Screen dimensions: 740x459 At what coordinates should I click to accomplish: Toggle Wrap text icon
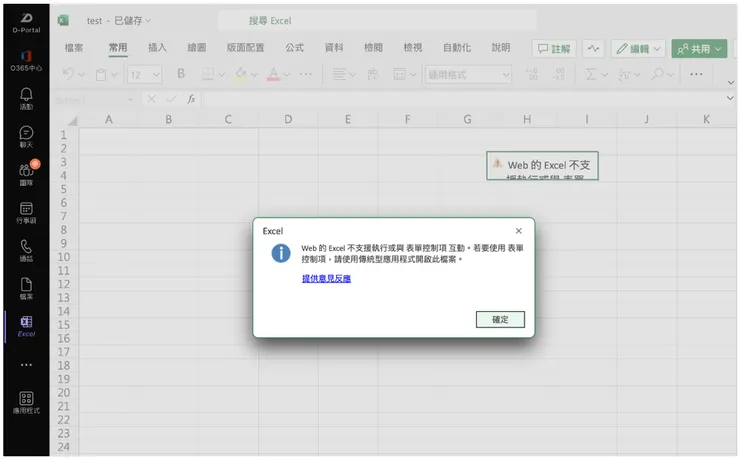(x=372, y=74)
